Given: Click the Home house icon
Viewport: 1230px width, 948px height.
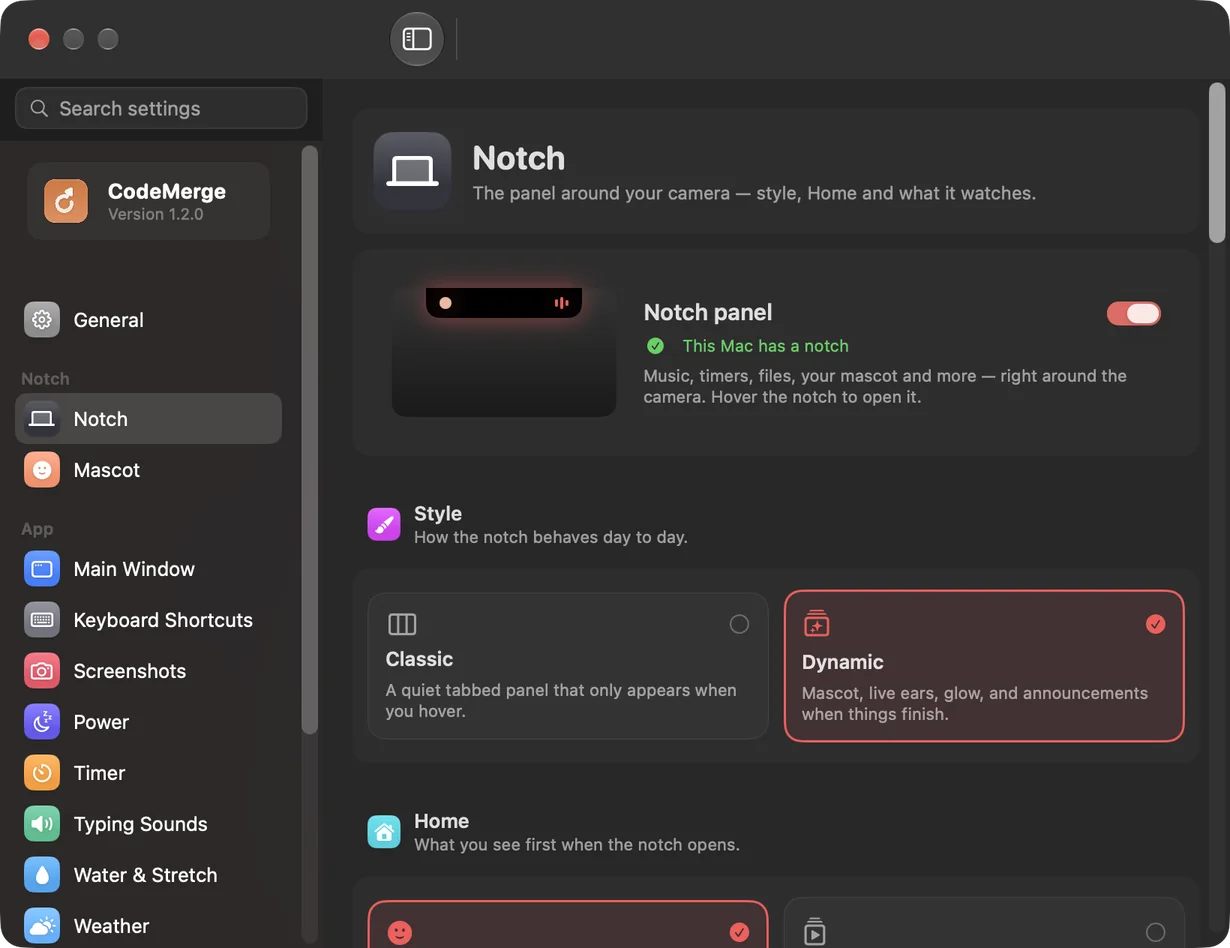Looking at the screenshot, I should pos(384,832).
